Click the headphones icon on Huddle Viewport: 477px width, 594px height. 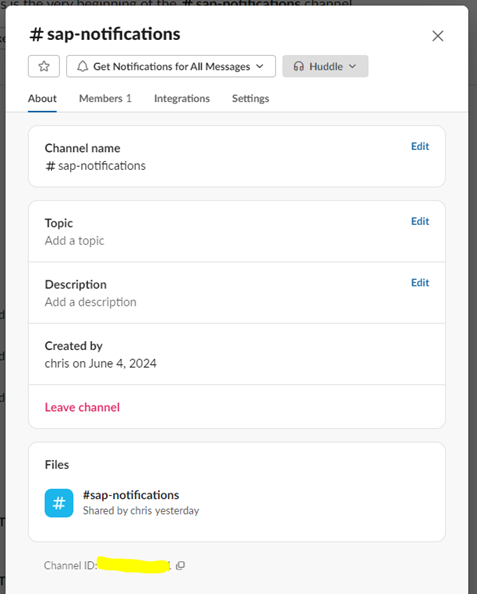pyautogui.click(x=299, y=66)
